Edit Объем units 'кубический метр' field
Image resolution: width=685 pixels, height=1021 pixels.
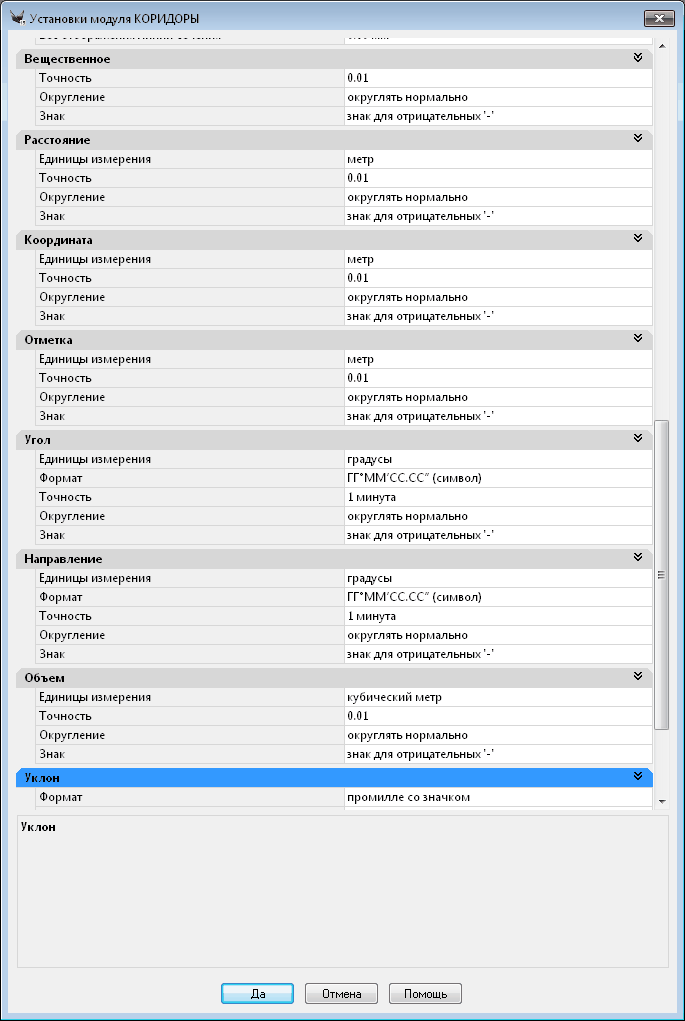497,697
